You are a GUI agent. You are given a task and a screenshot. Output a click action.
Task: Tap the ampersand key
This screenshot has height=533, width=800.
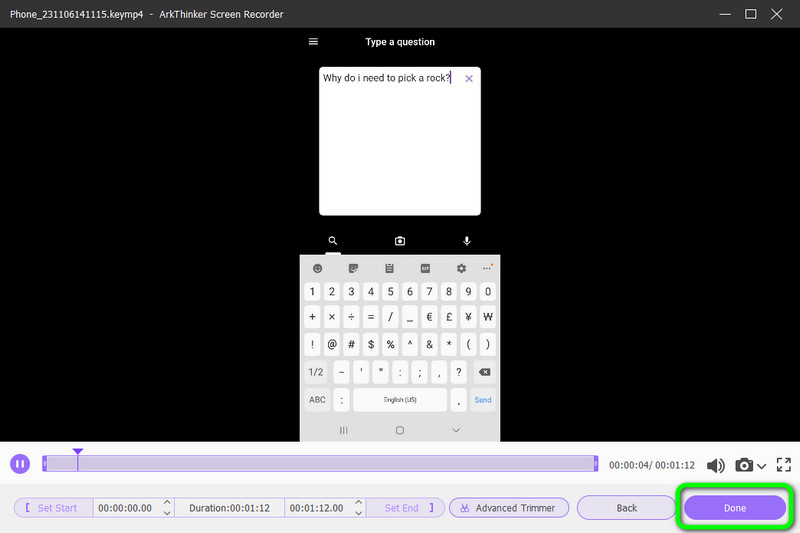(430, 344)
